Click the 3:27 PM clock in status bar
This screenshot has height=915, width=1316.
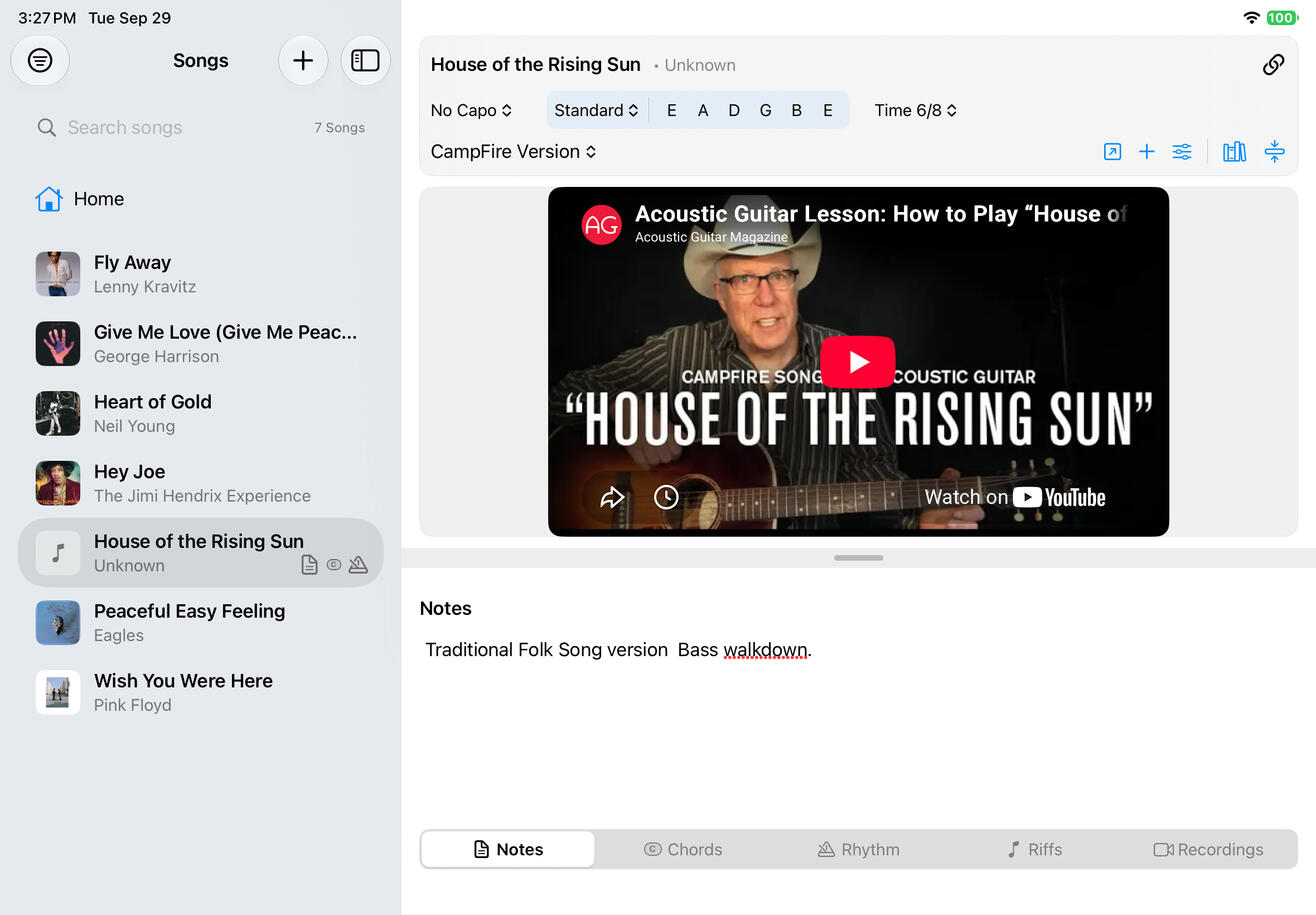(47, 18)
